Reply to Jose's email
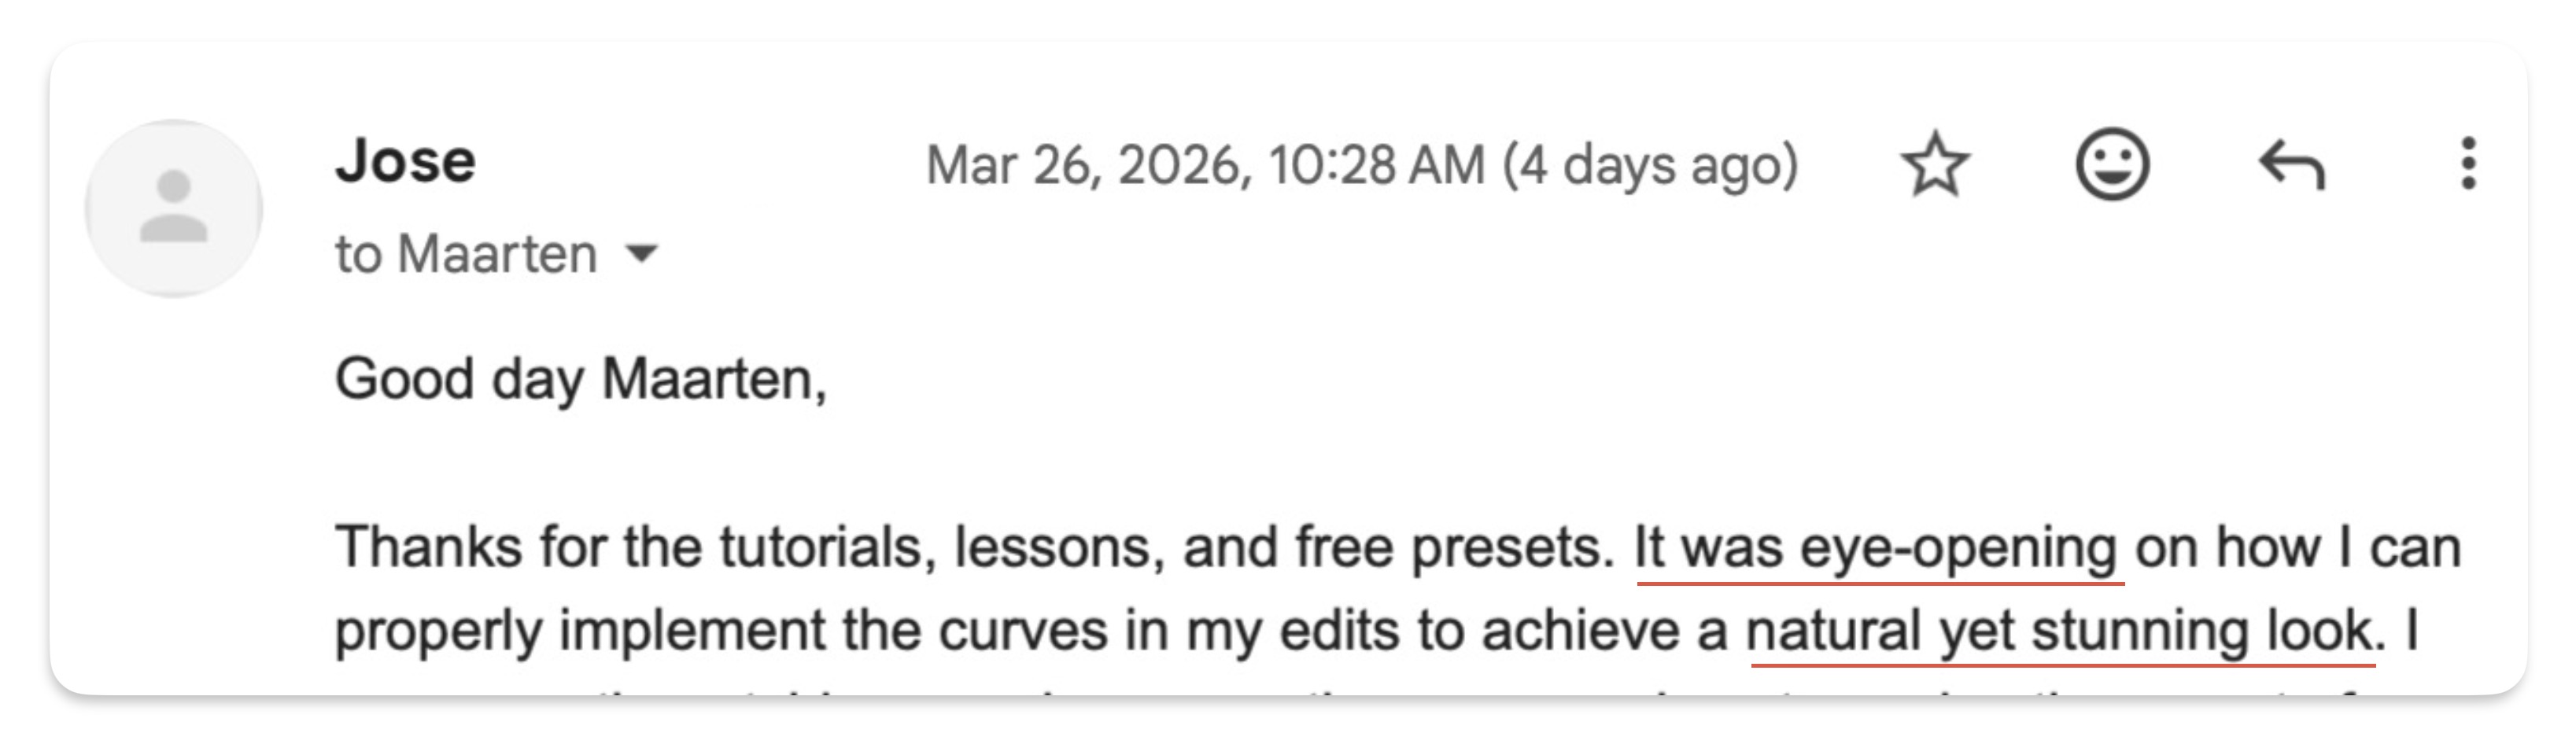 pos(2292,165)
